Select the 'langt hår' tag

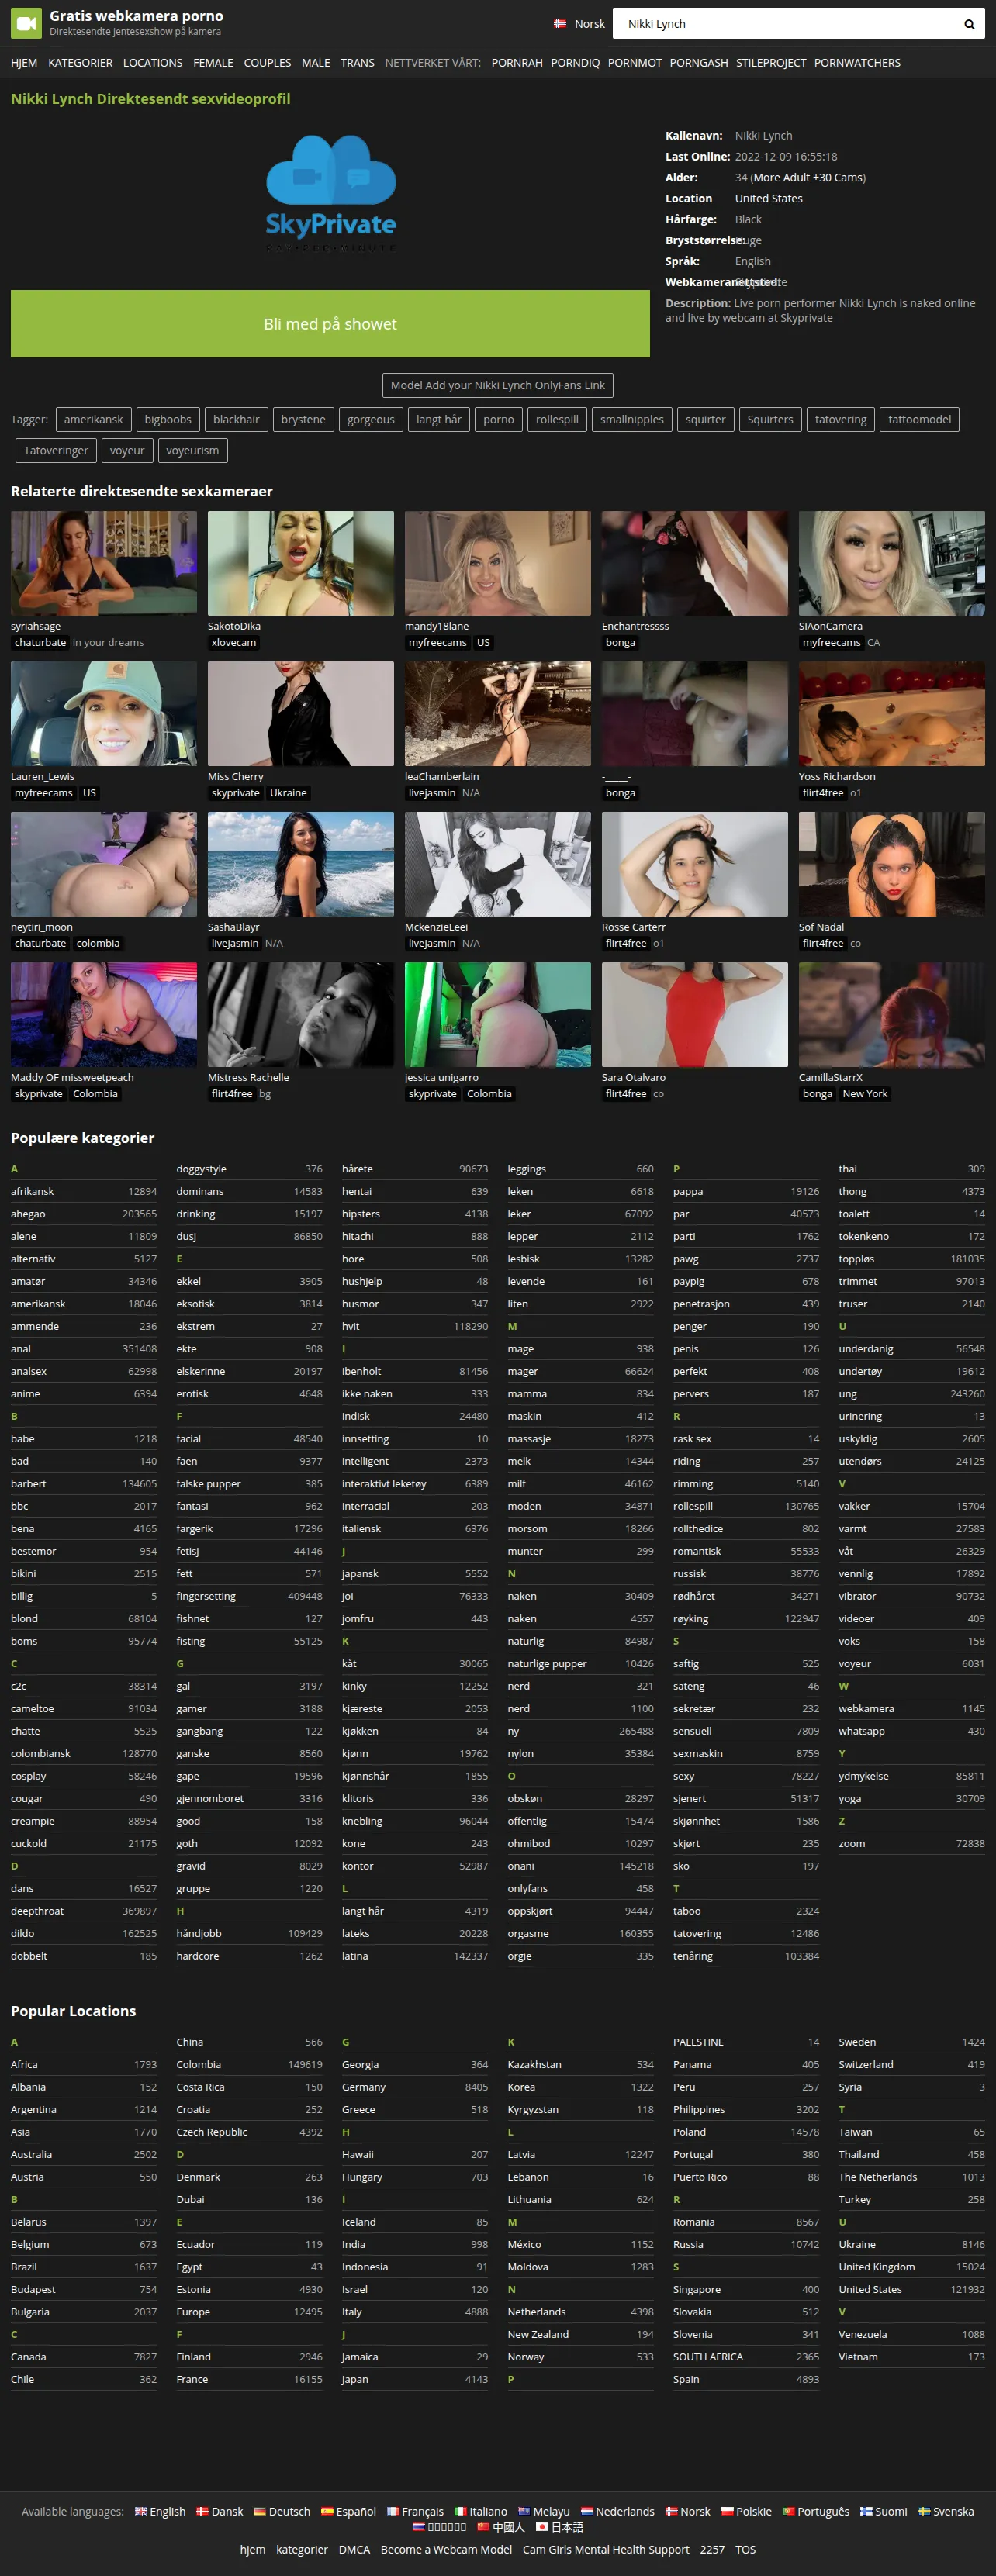tap(439, 420)
